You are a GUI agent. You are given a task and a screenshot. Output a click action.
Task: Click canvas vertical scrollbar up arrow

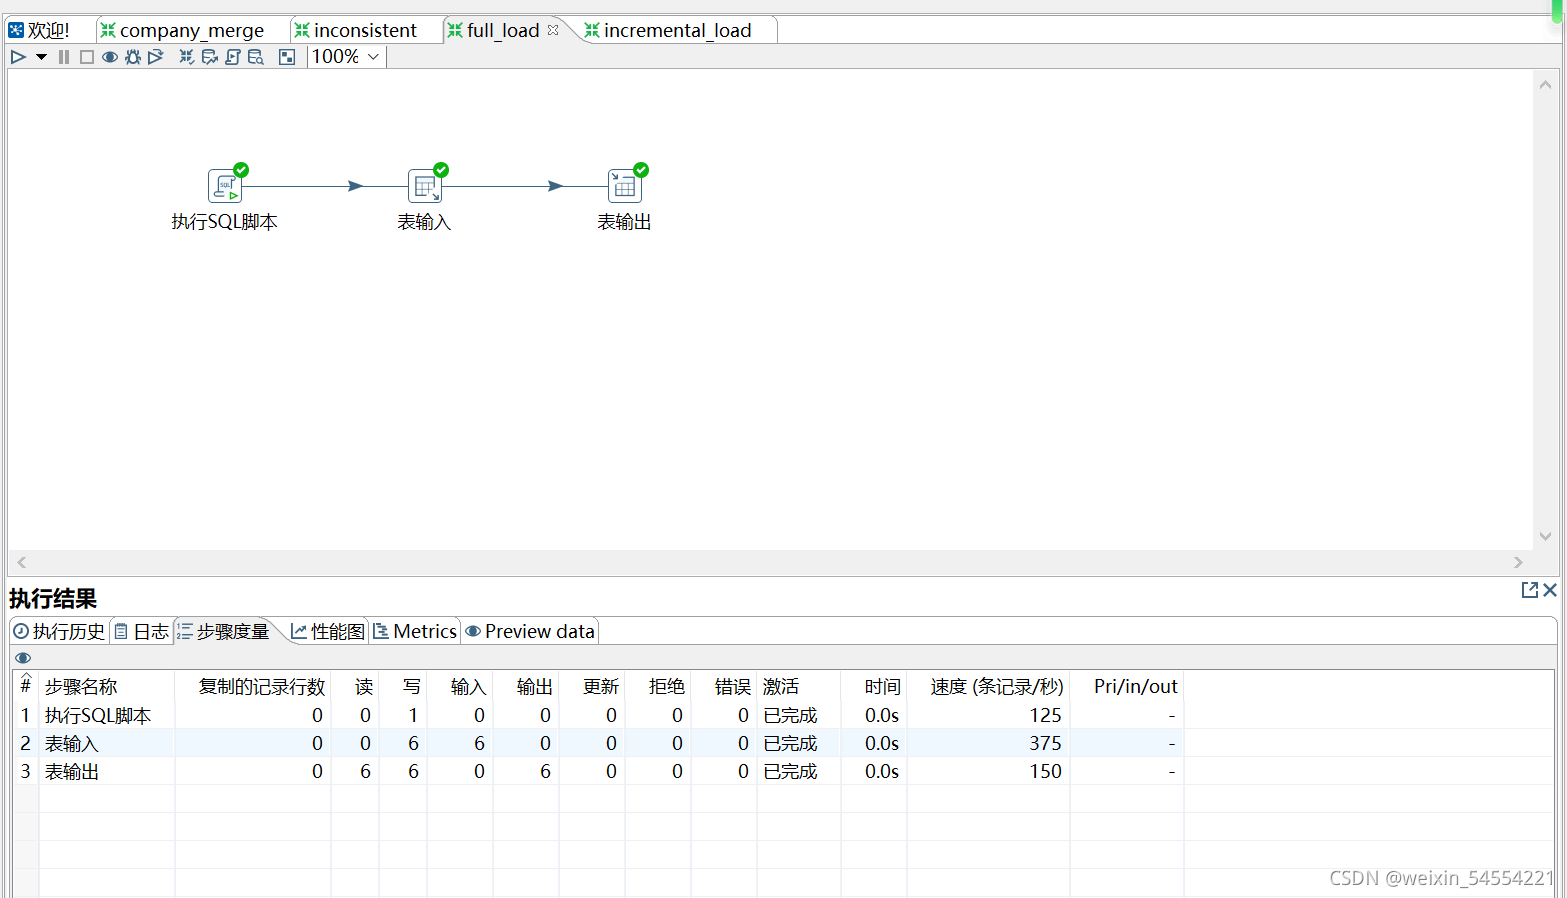point(1545,85)
